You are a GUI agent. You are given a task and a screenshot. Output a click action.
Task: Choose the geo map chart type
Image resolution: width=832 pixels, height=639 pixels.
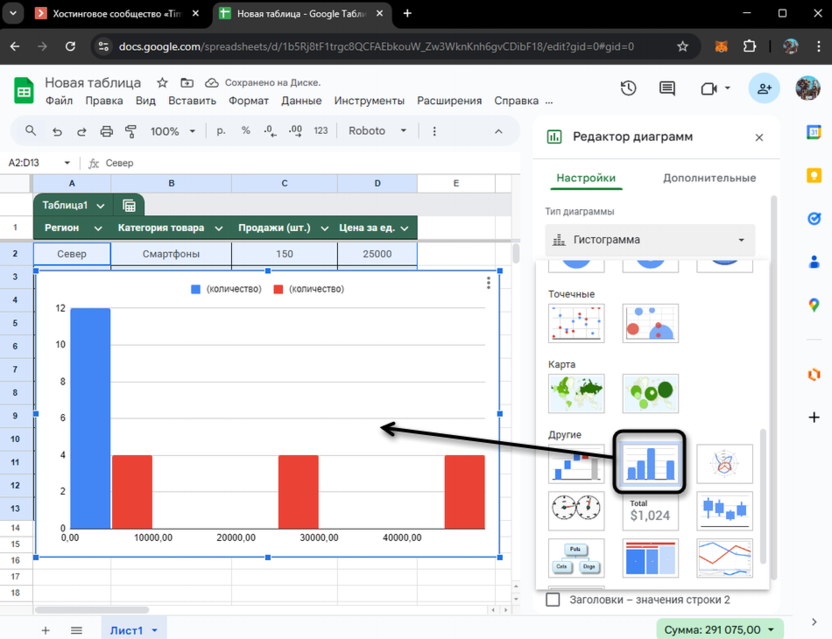pos(576,393)
